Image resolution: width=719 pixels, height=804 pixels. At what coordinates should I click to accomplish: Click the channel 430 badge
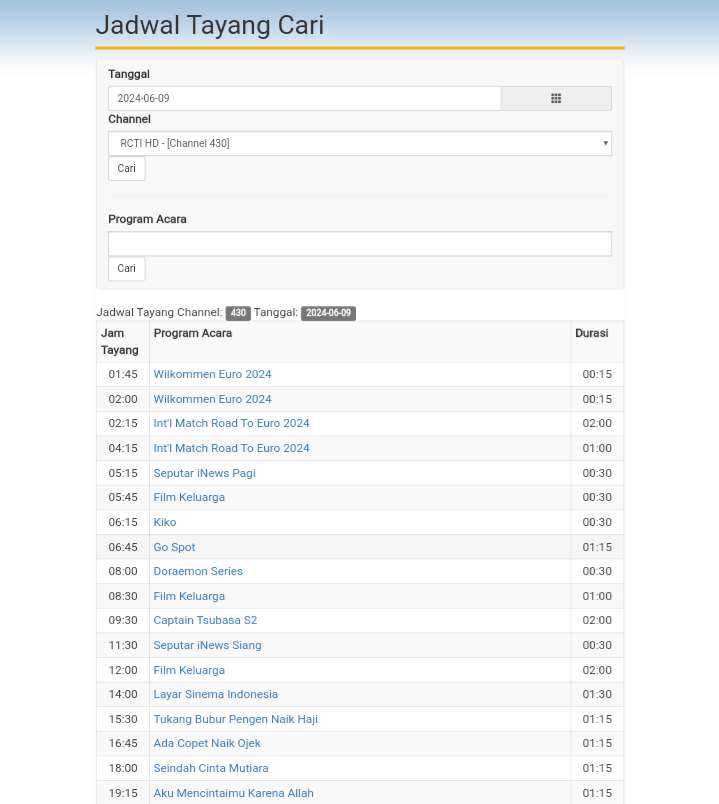pos(238,313)
